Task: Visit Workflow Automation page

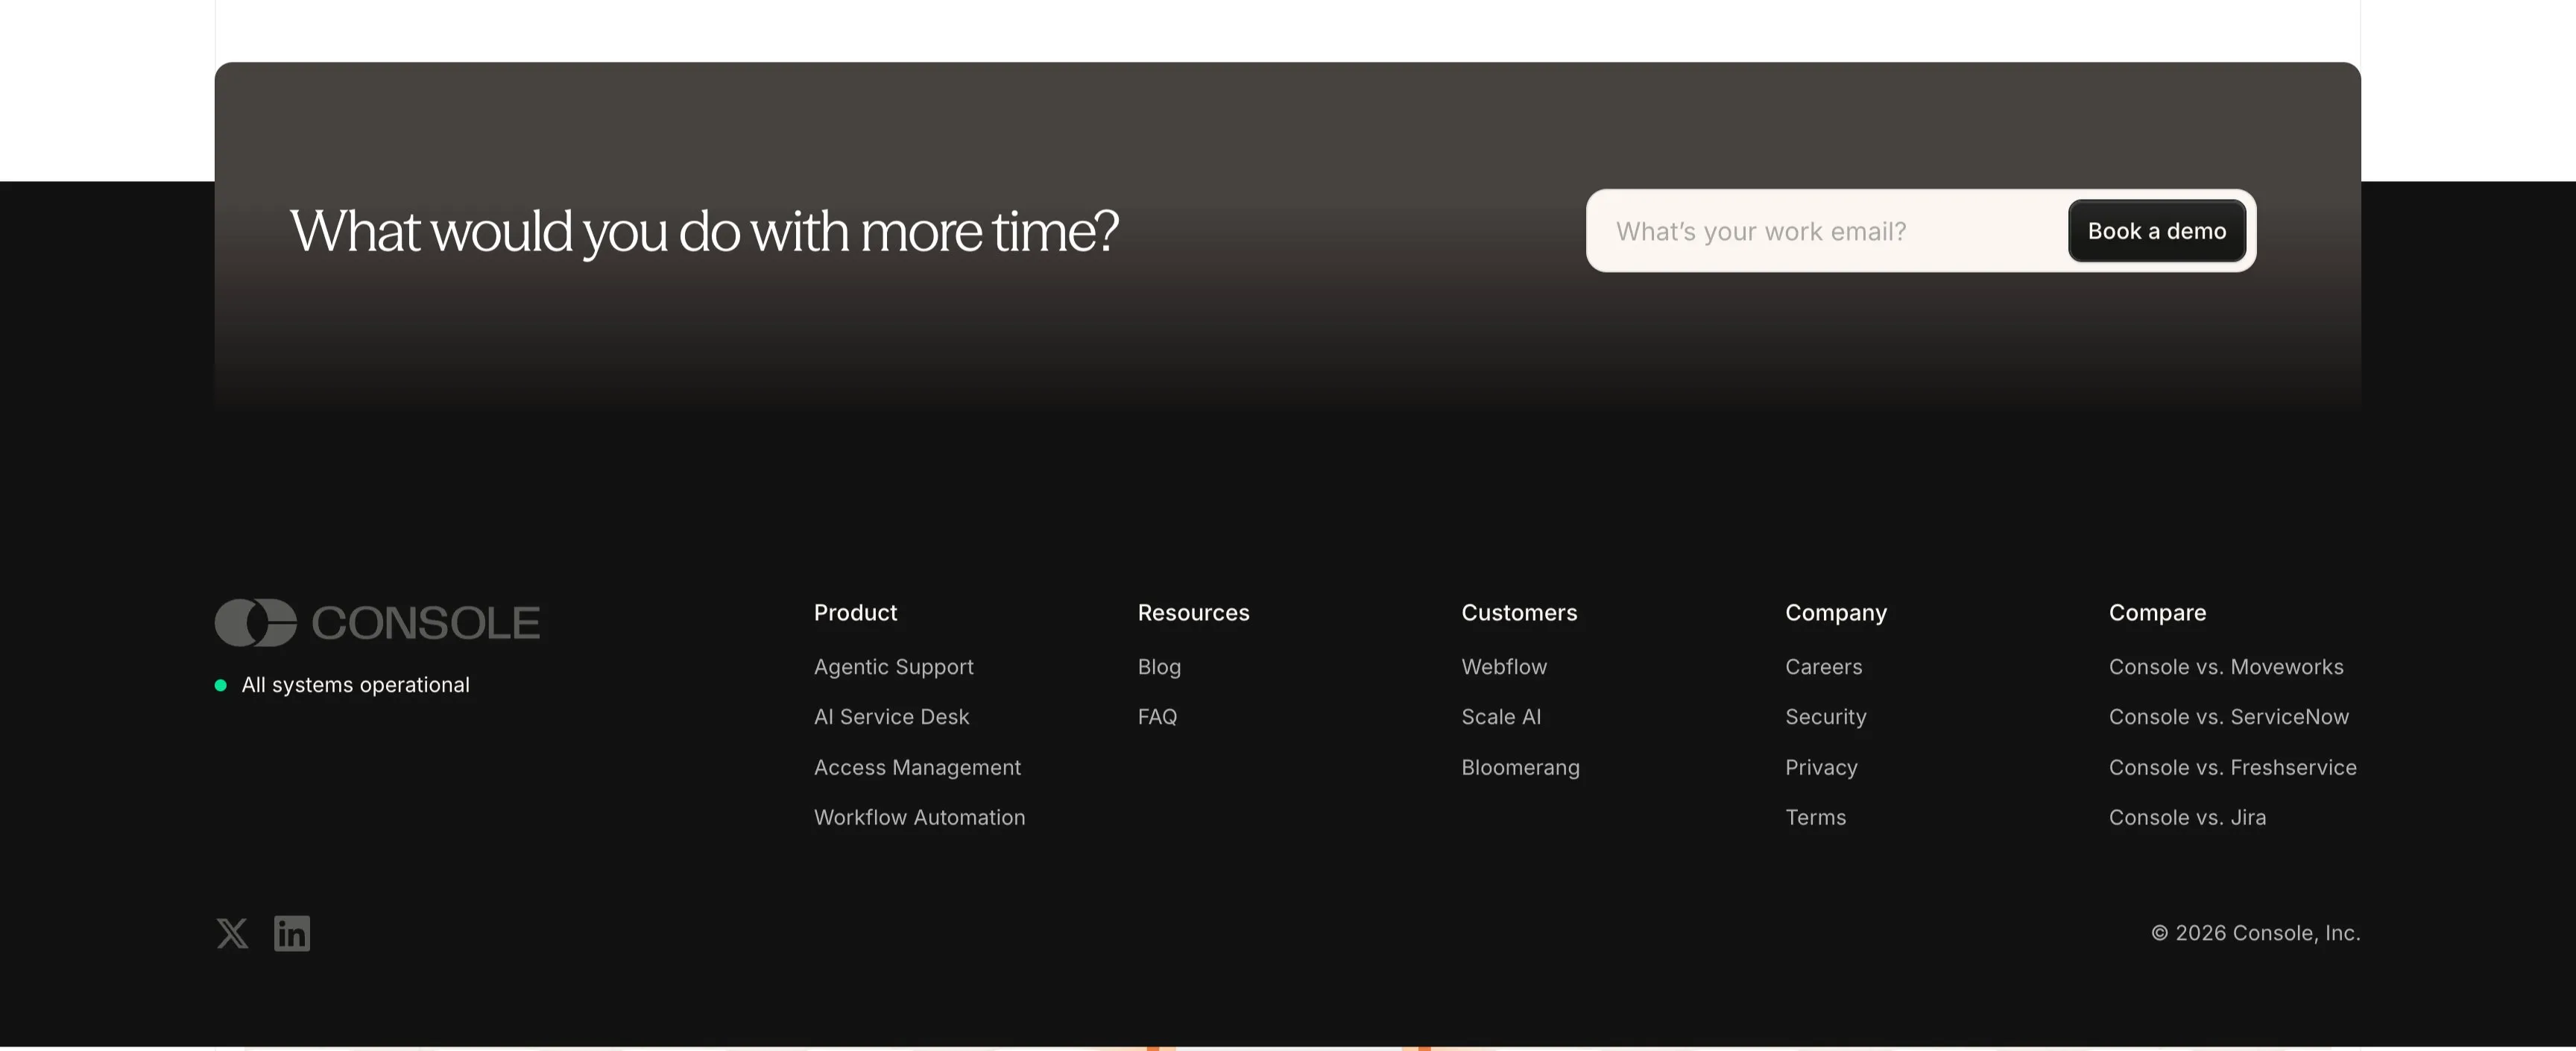Action: (x=919, y=817)
